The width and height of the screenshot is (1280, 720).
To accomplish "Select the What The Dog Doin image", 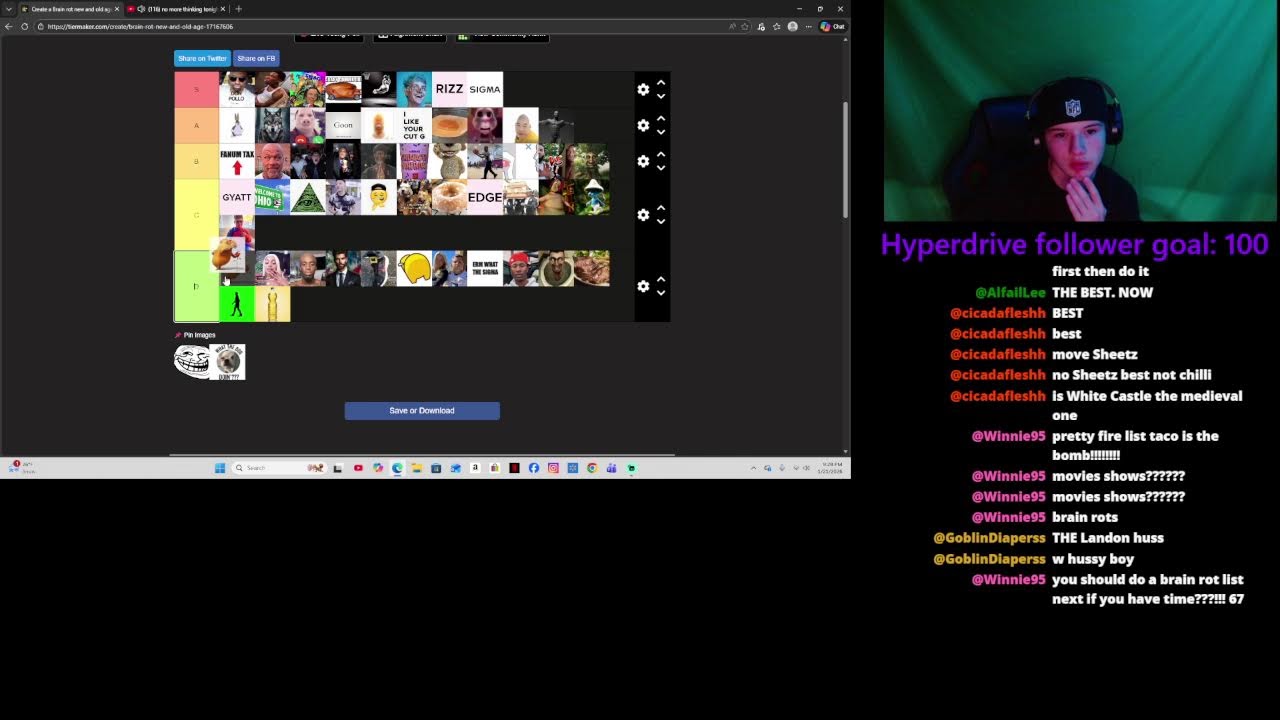I will (x=228, y=361).
